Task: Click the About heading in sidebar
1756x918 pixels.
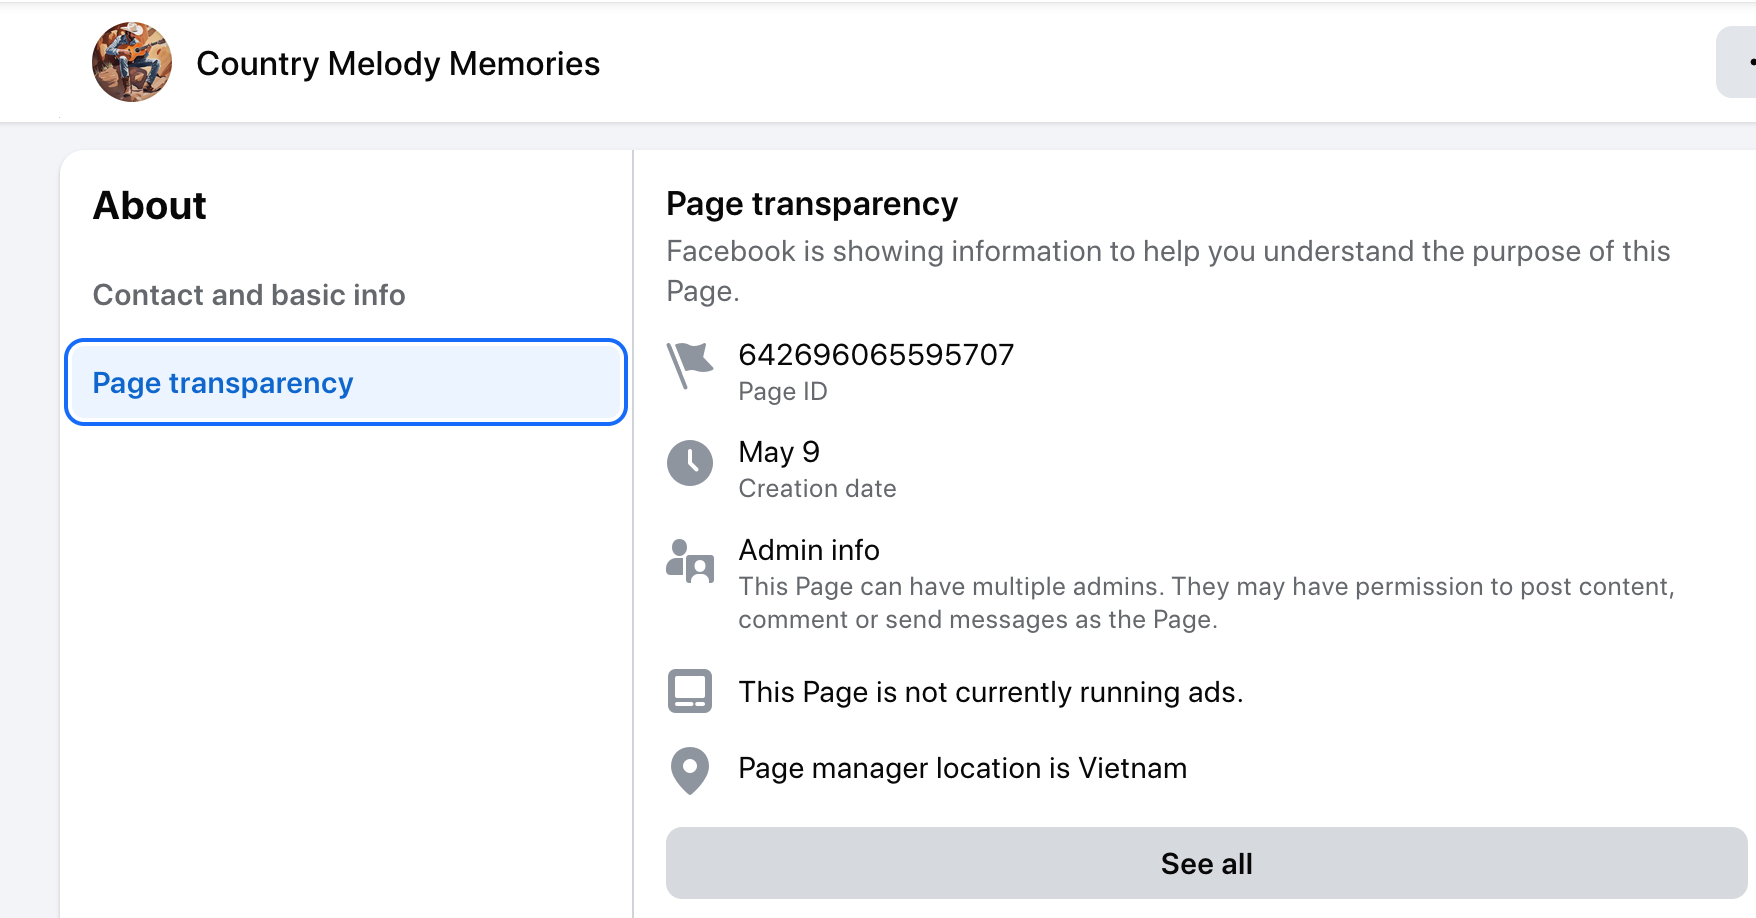Action: pyautogui.click(x=150, y=206)
